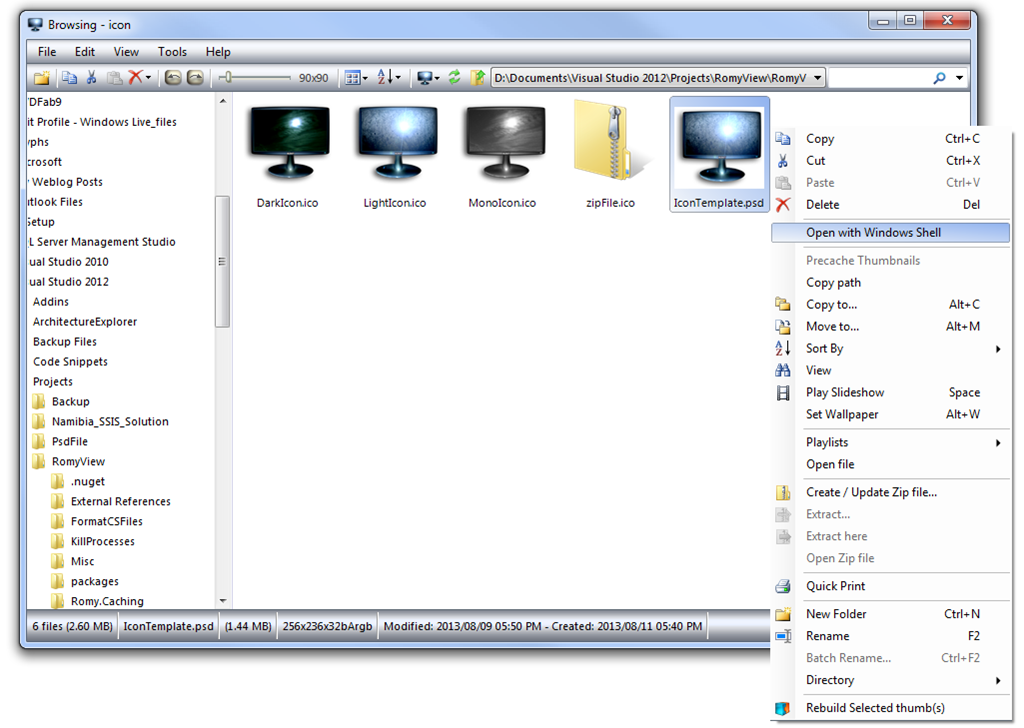1024x728 pixels.
Task: Open the Tools menu
Action: (172, 52)
